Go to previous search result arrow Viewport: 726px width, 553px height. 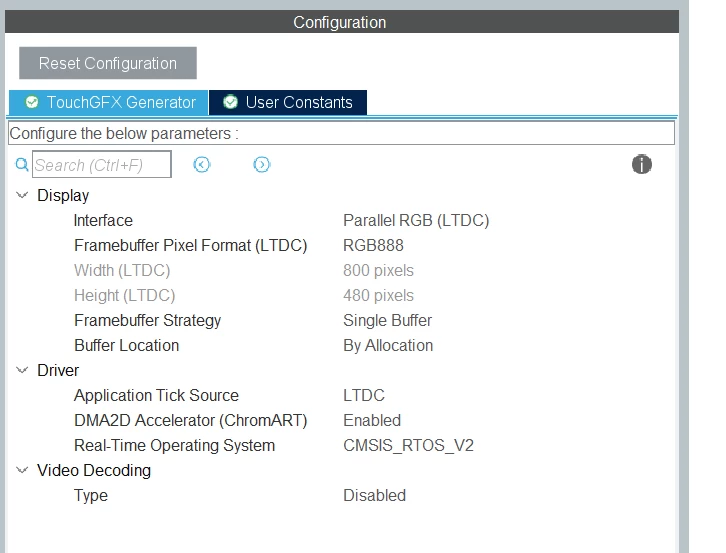[202, 164]
